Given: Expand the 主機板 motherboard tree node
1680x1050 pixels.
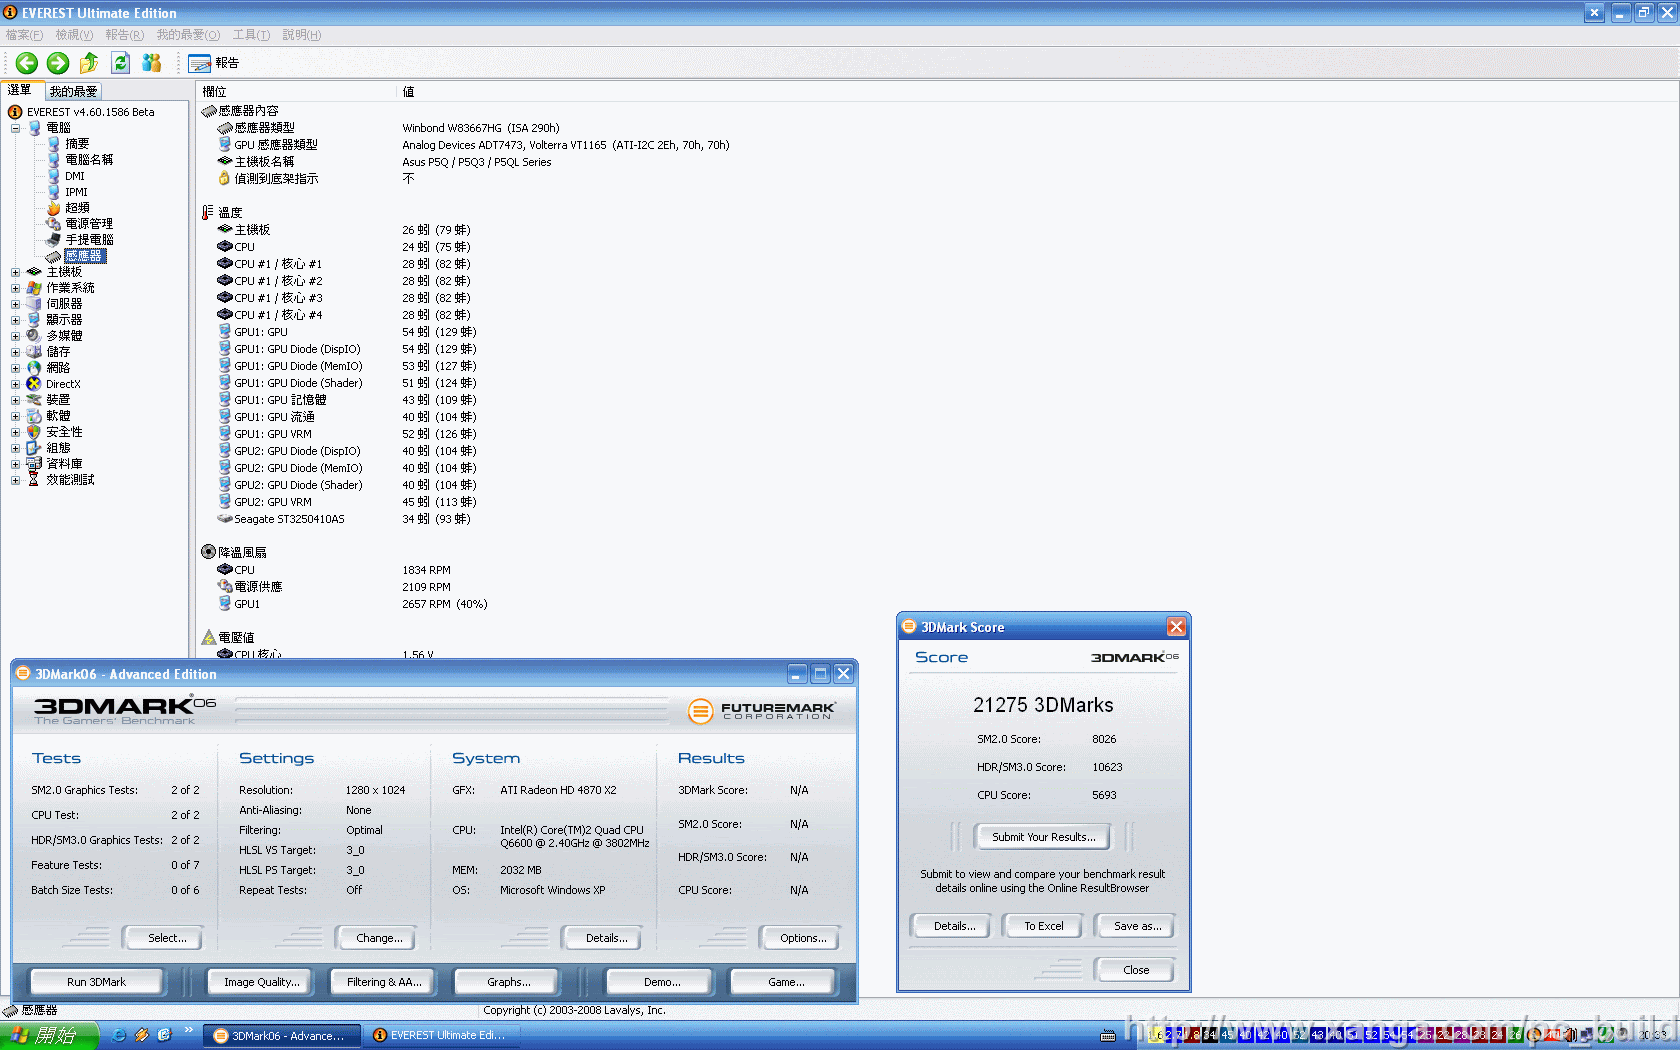Looking at the screenshot, I should [15, 272].
